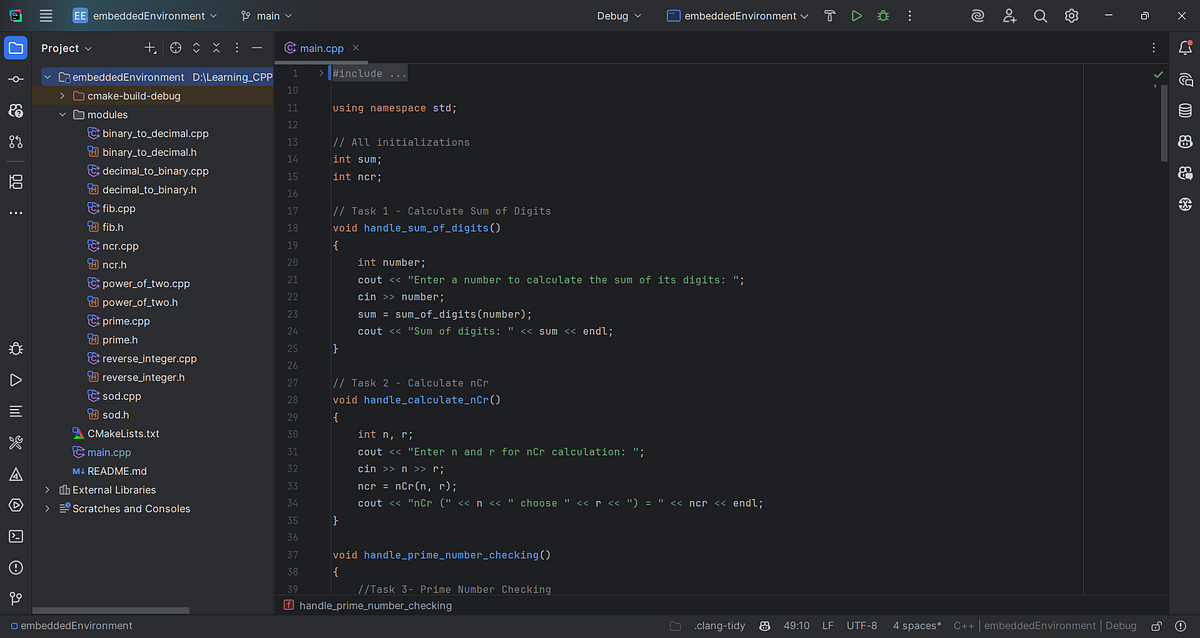Select reverse_integer.cpp file
The width and height of the screenshot is (1200, 638).
pyautogui.click(x=149, y=358)
